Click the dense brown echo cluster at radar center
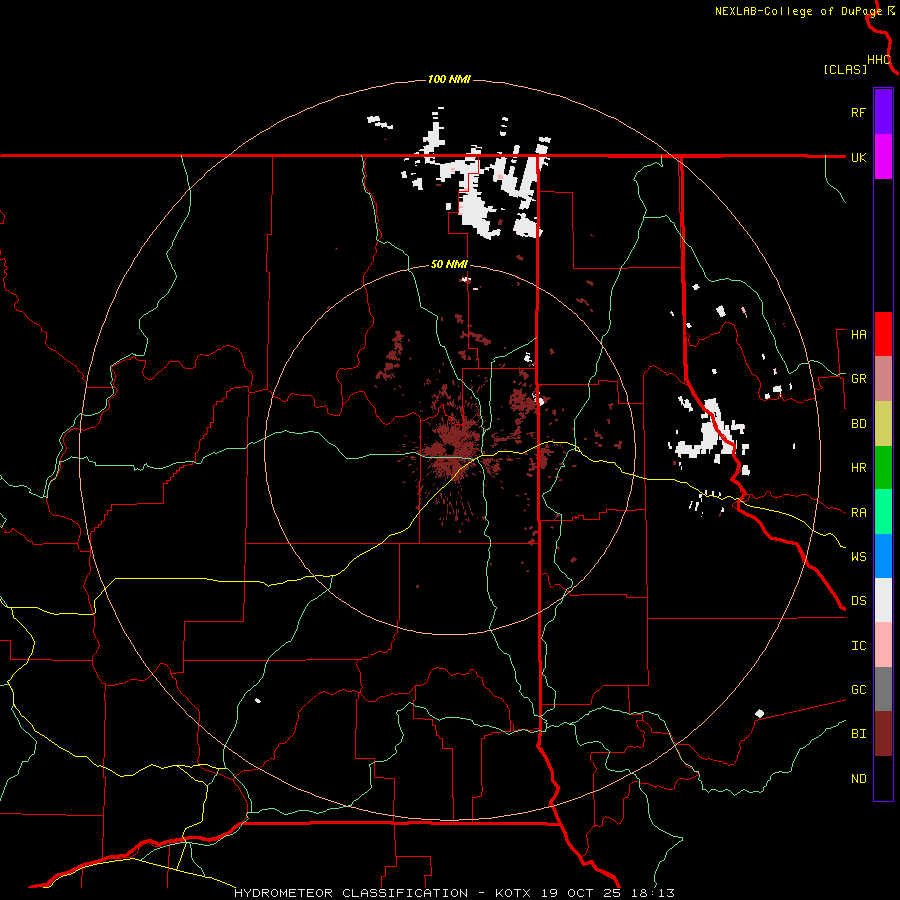The width and height of the screenshot is (900, 900). pyautogui.click(x=451, y=448)
